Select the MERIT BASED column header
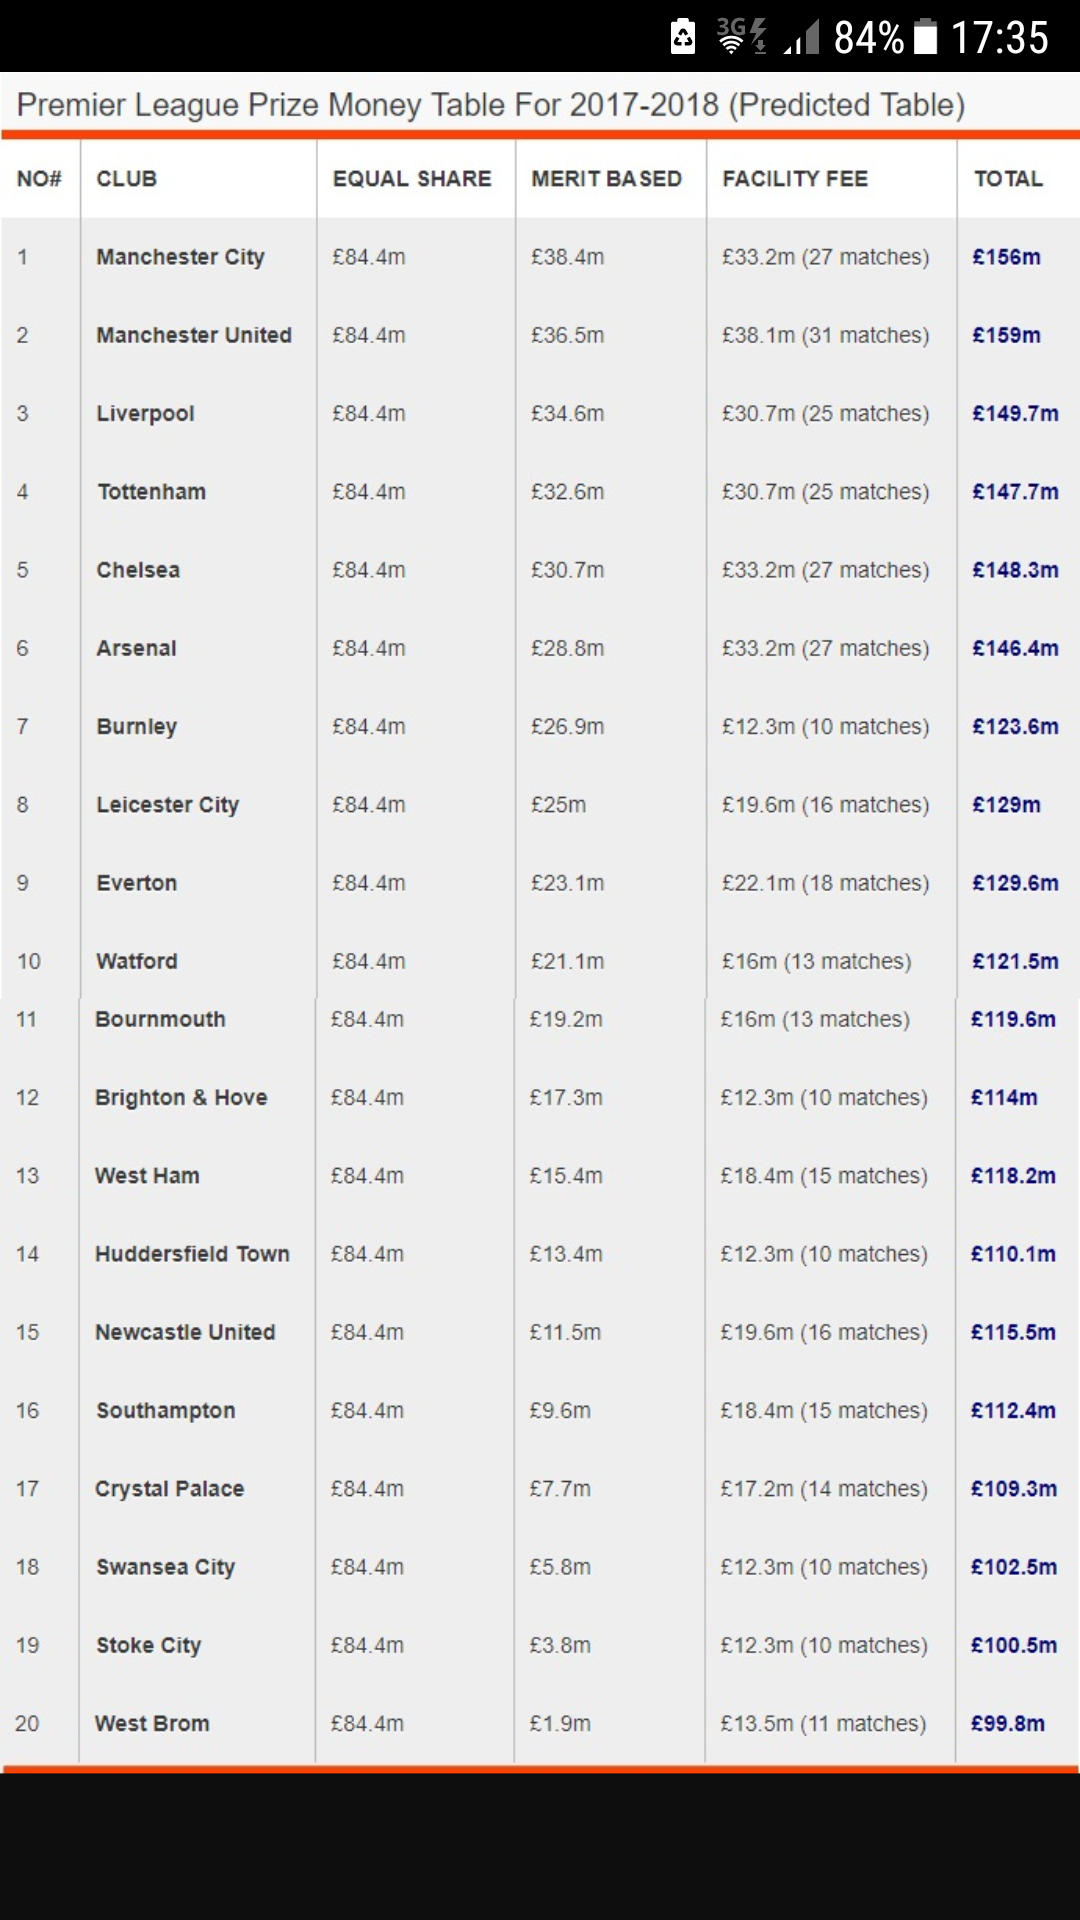The height and width of the screenshot is (1920, 1080). 606,179
